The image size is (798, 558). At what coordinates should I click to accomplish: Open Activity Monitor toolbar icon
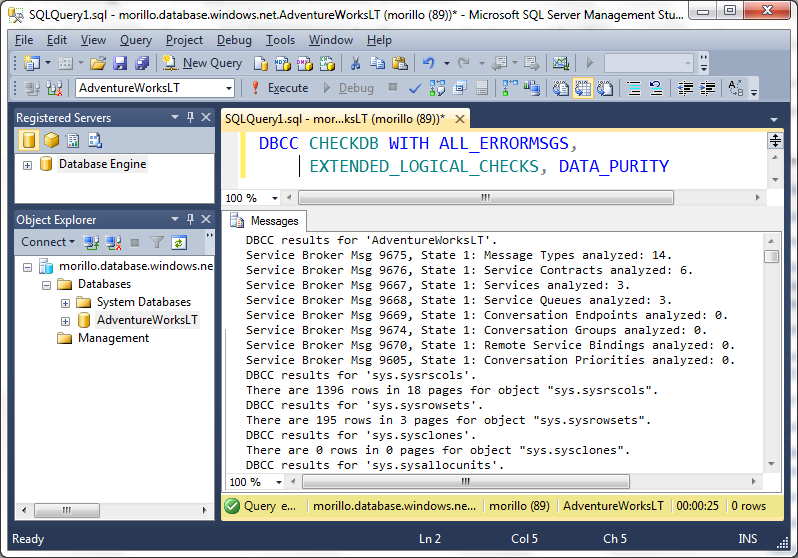tap(561, 63)
